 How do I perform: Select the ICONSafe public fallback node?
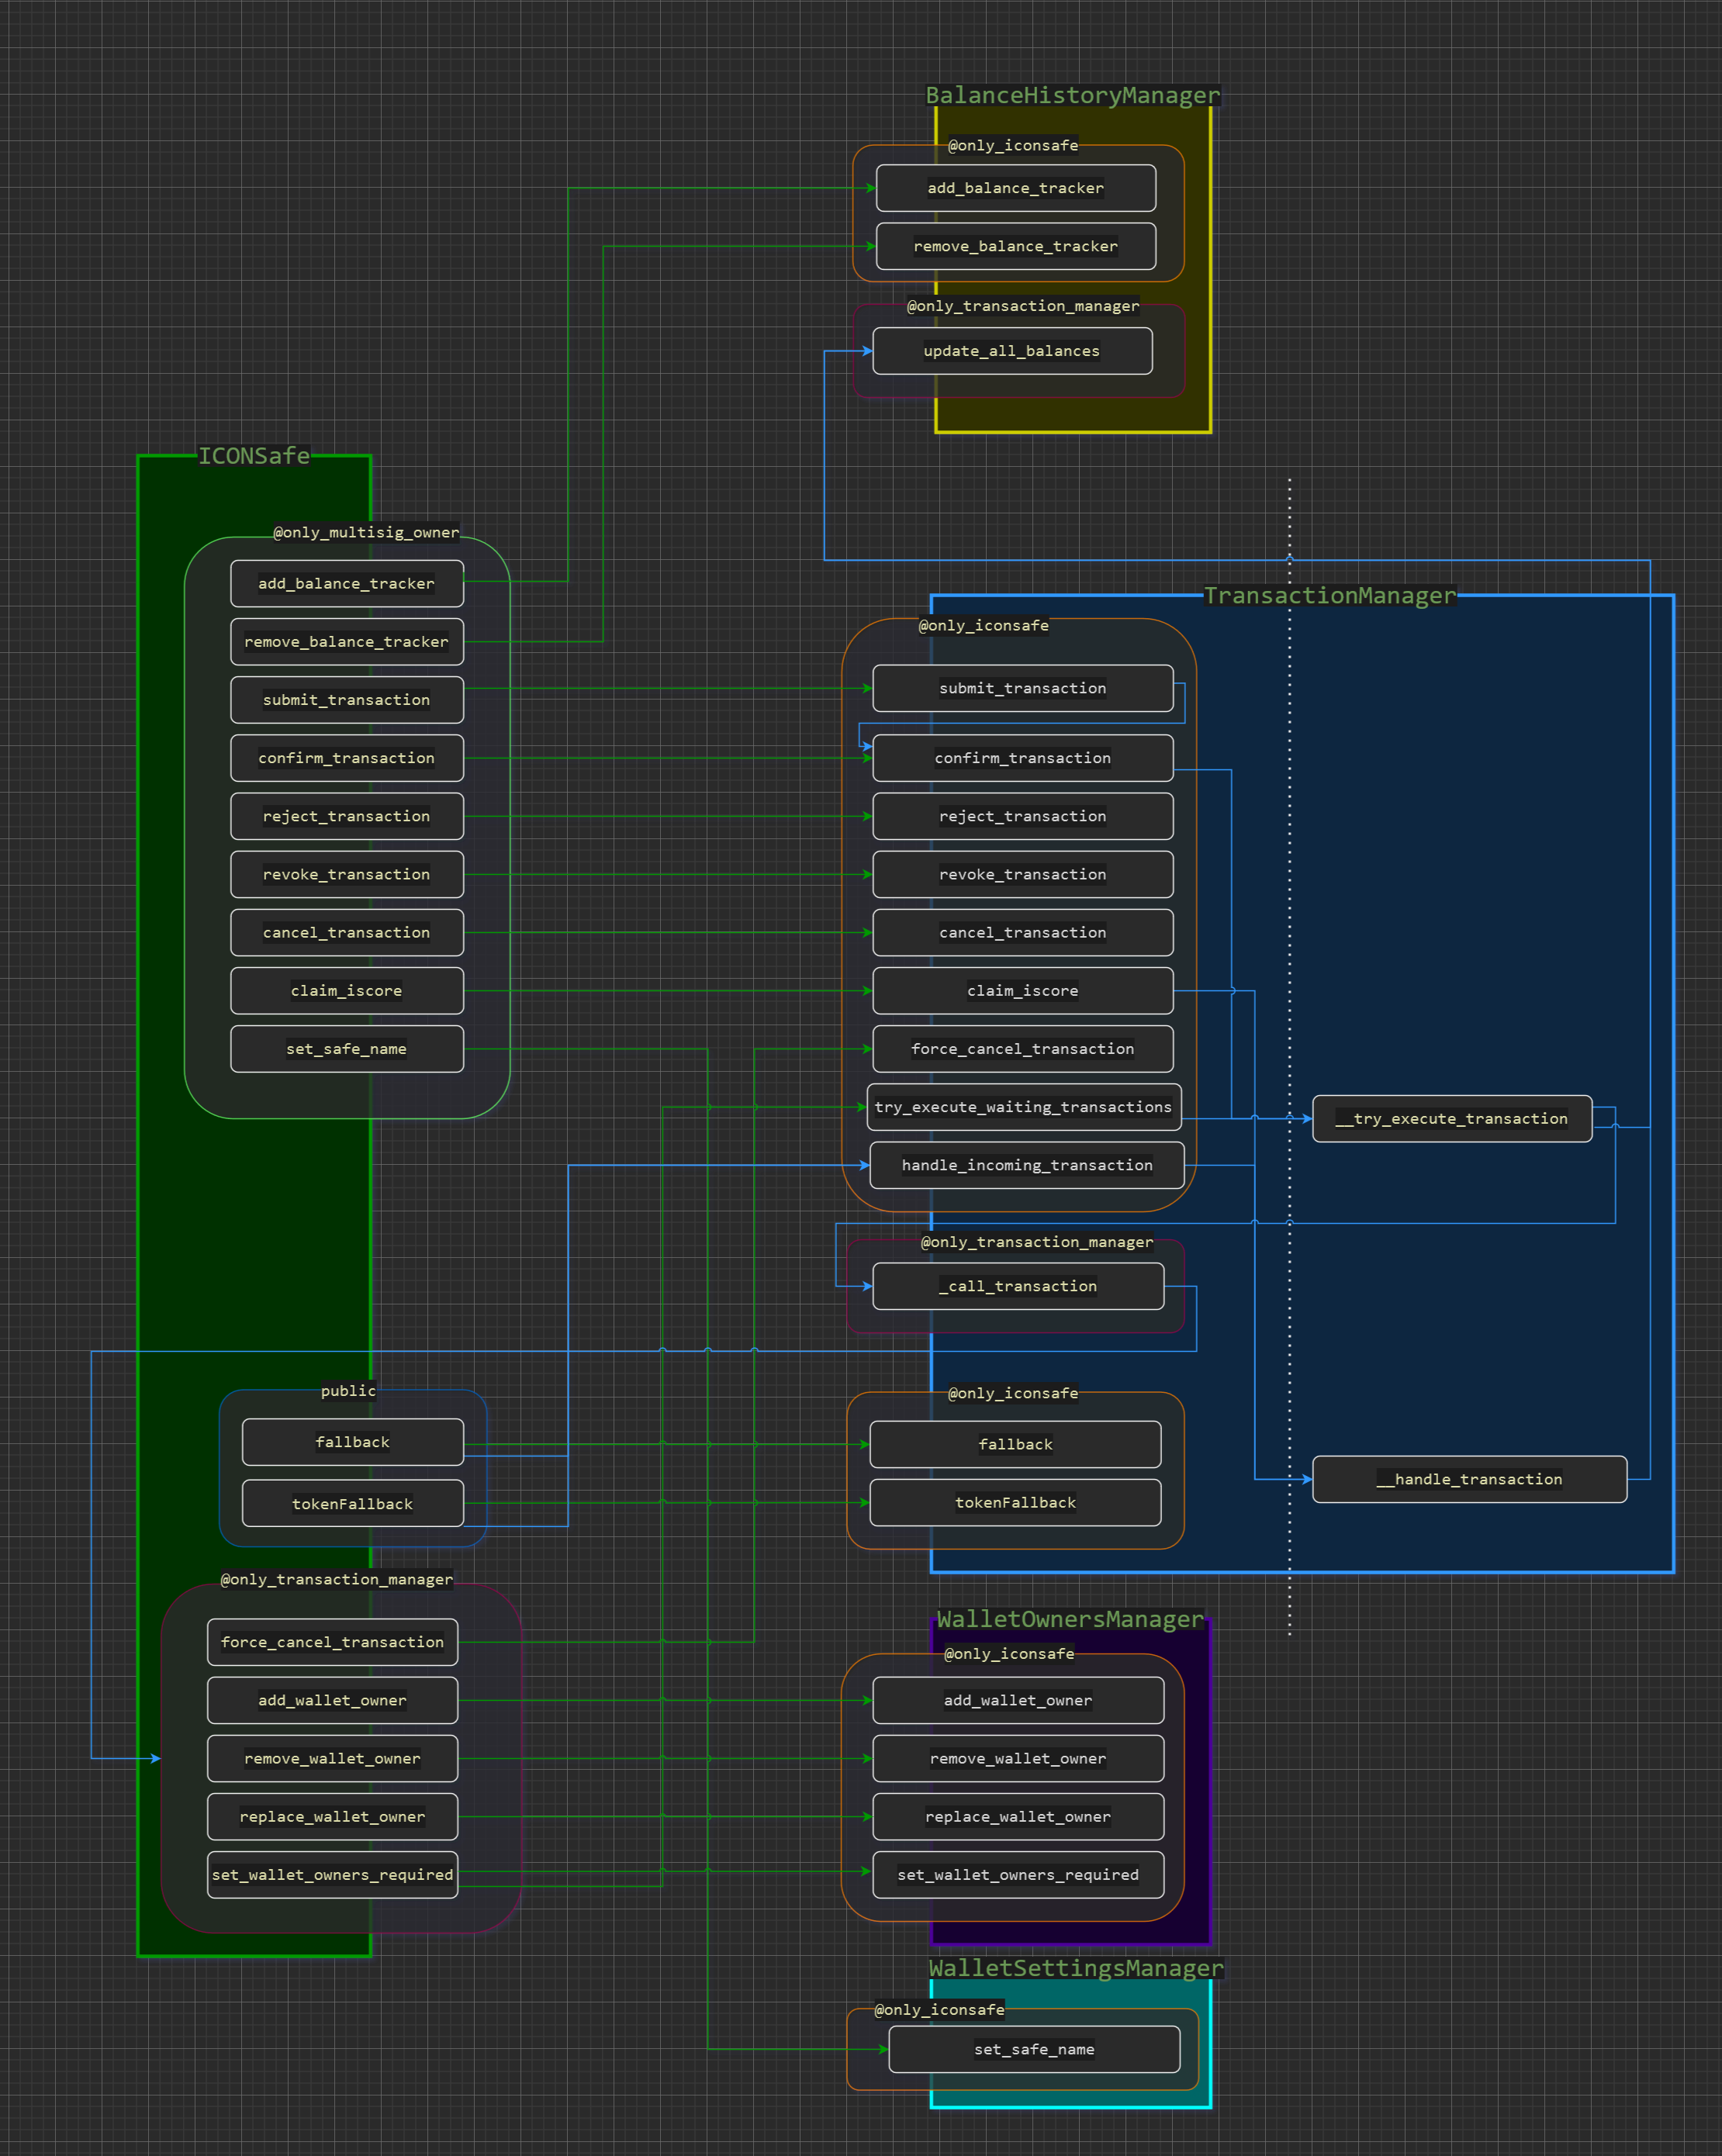click(353, 1442)
